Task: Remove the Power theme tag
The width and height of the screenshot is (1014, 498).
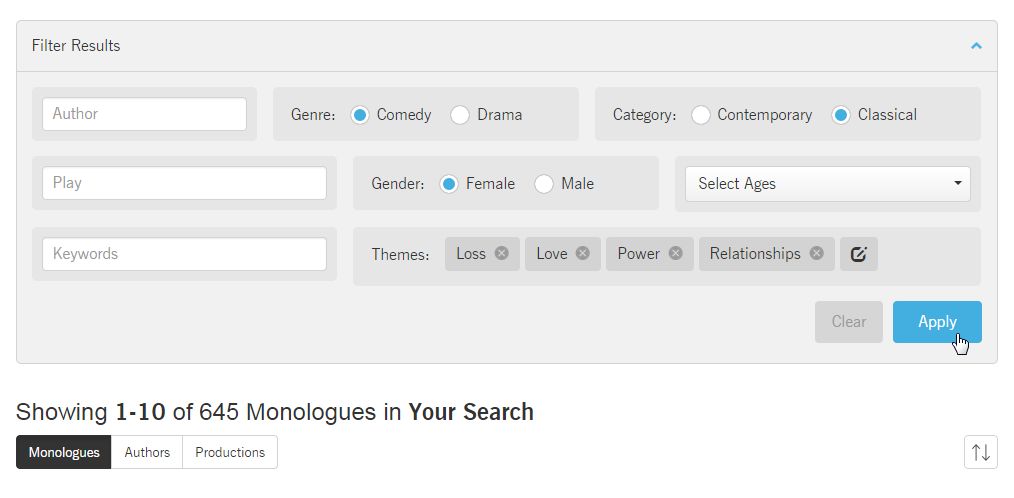Action: pyautogui.click(x=676, y=253)
